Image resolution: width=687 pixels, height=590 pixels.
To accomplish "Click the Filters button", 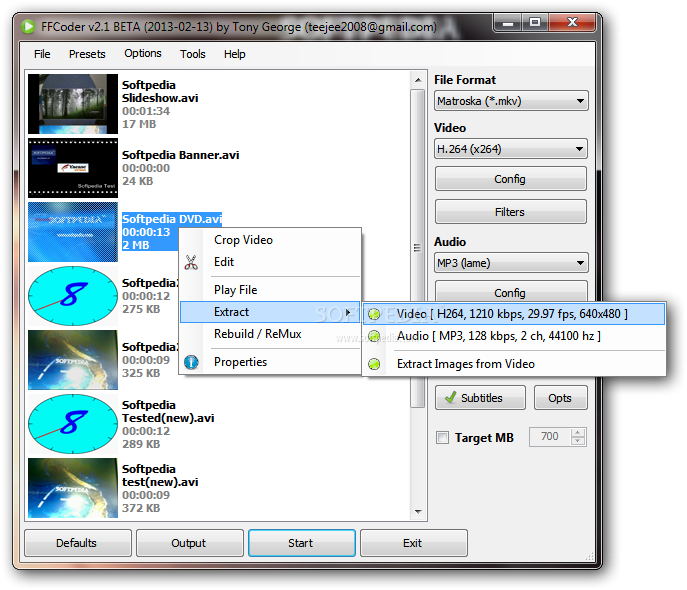I will tap(510, 212).
